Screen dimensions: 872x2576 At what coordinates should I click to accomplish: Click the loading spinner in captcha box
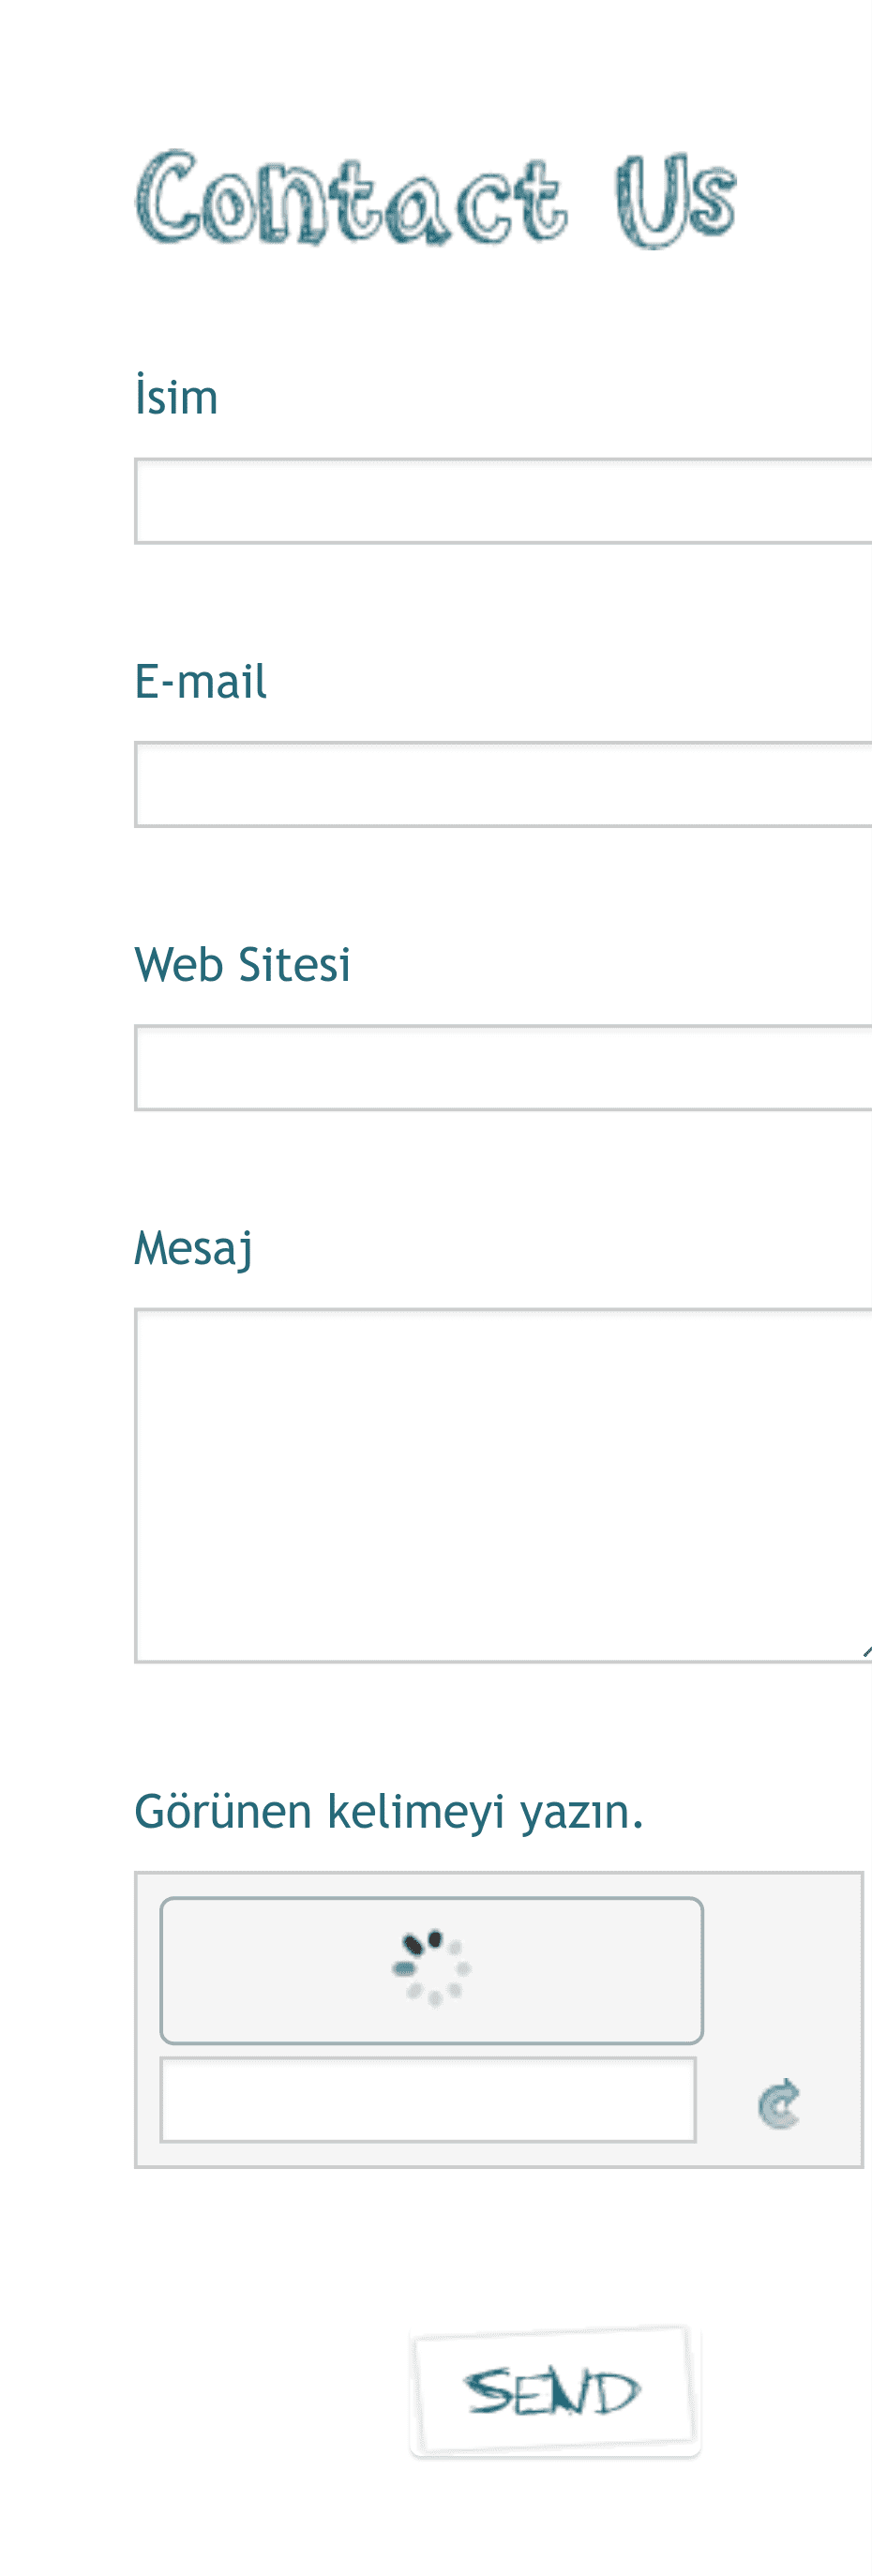coord(432,1968)
